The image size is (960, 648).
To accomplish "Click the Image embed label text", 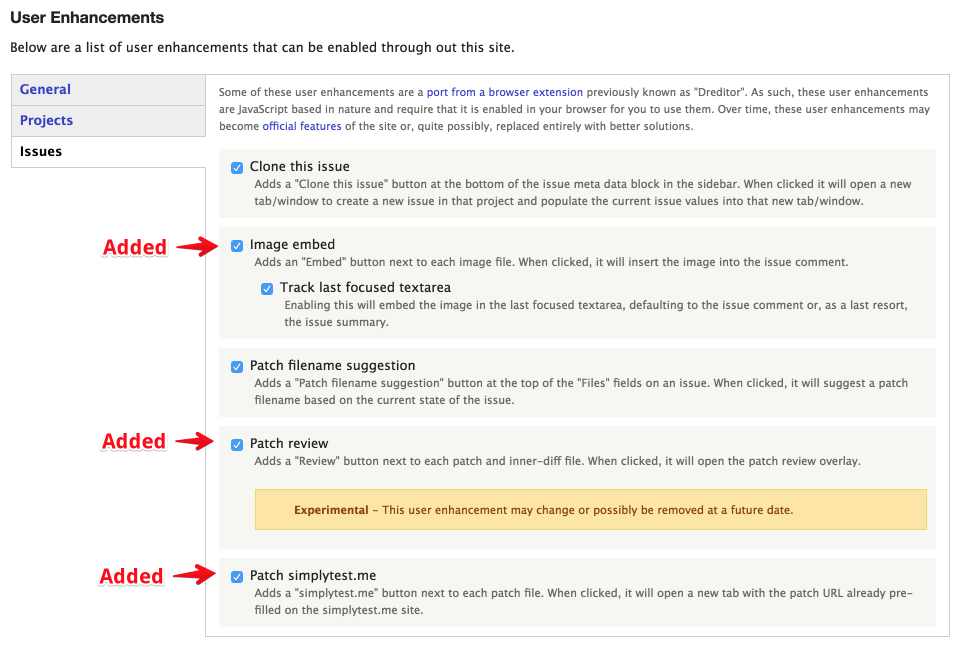I will pyautogui.click(x=292, y=245).
